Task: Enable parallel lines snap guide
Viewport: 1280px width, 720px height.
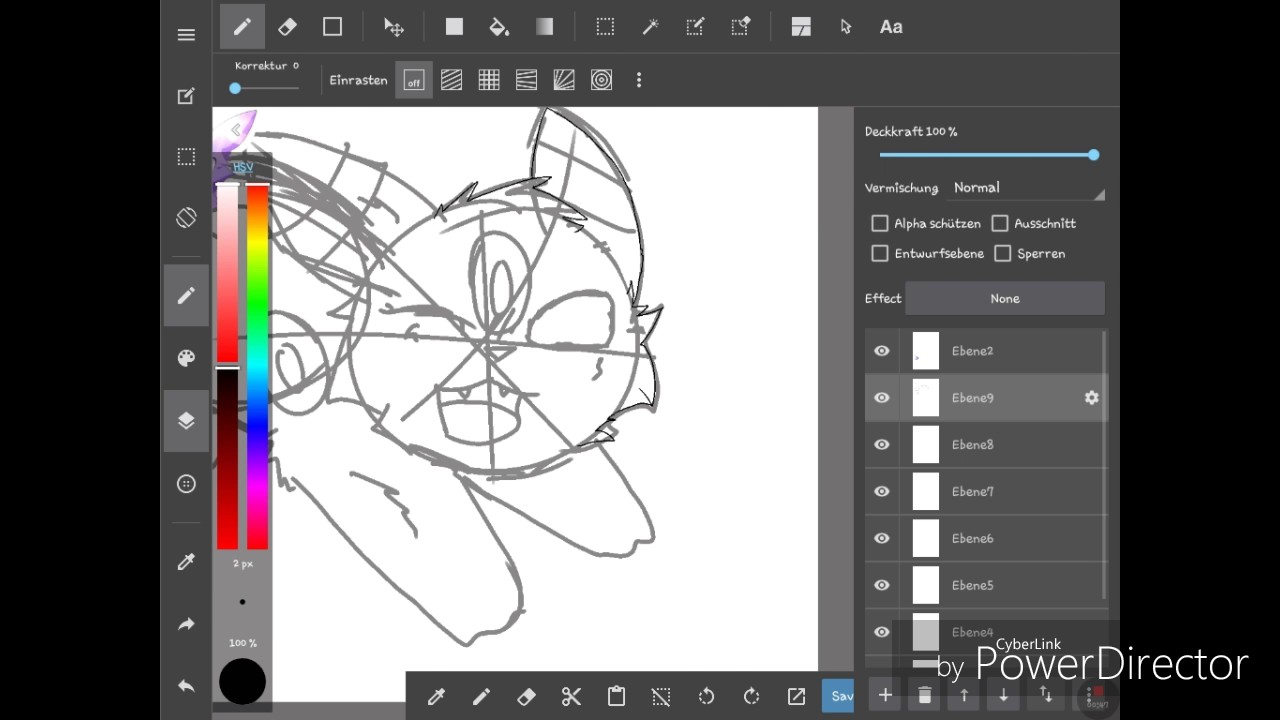Action: click(x=452, y=80)
